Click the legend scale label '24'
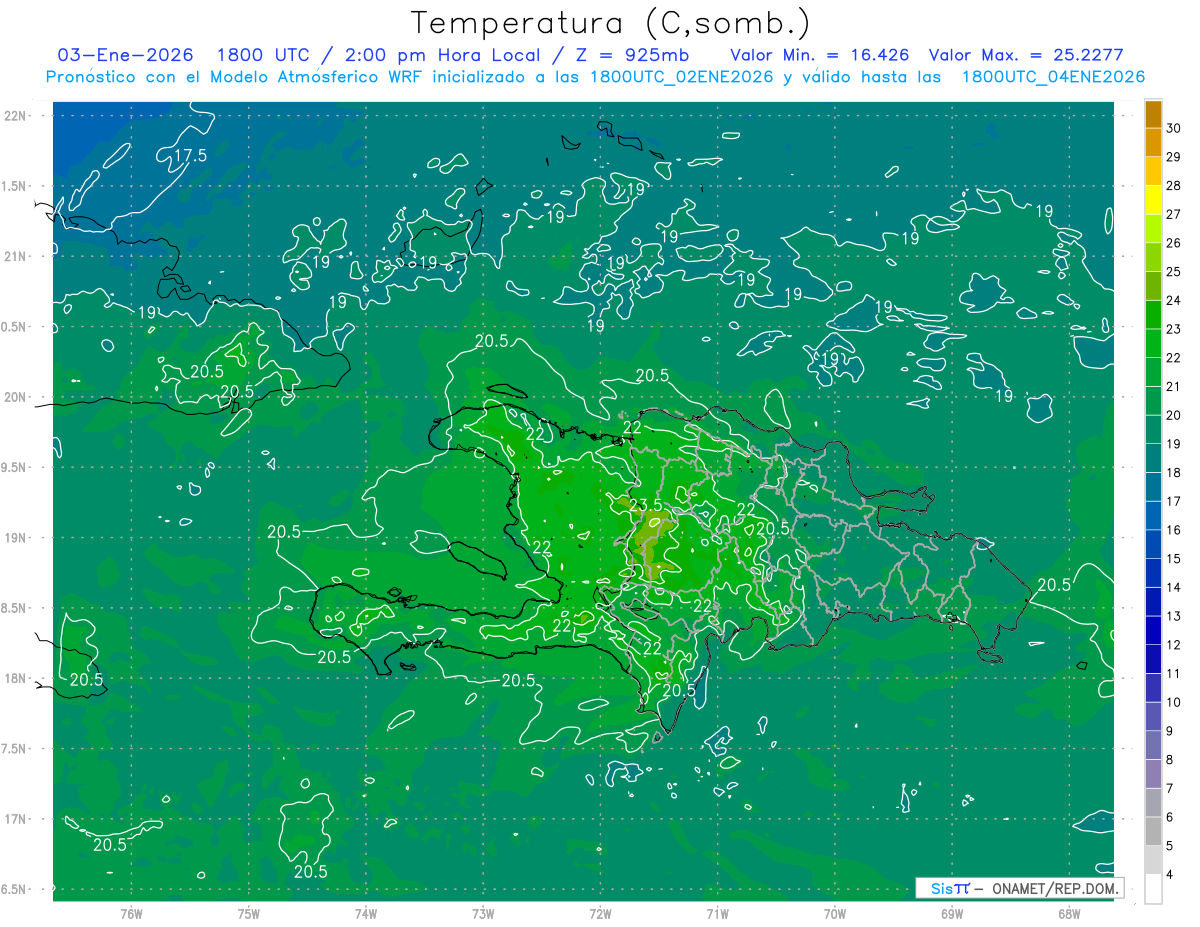The height and width of the screenshot is (927, 1200). coord(1173,300)
